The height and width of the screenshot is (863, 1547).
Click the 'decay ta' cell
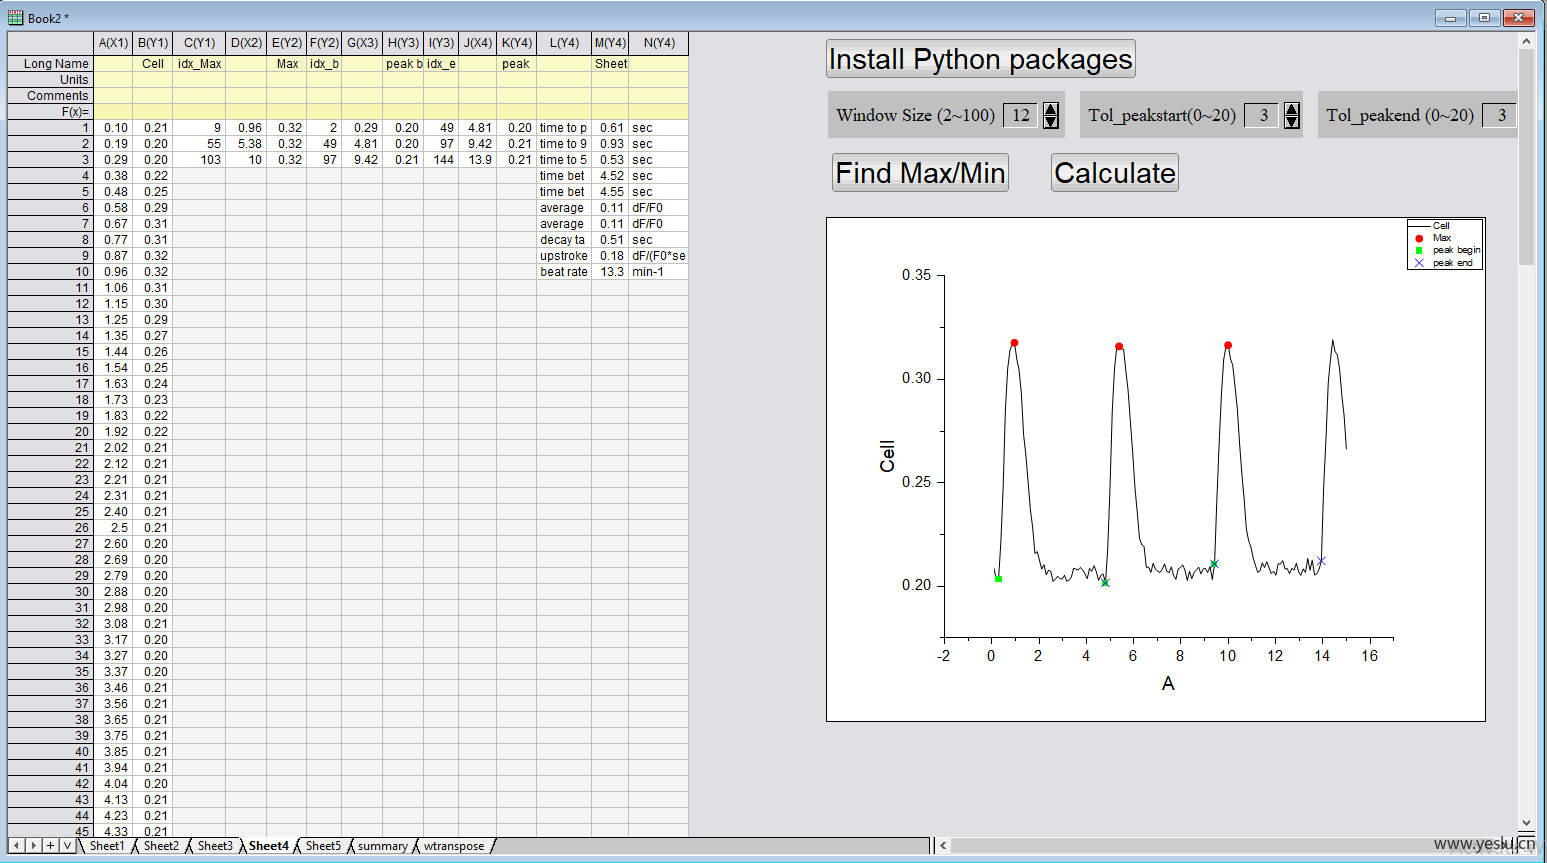click(564, 240)
